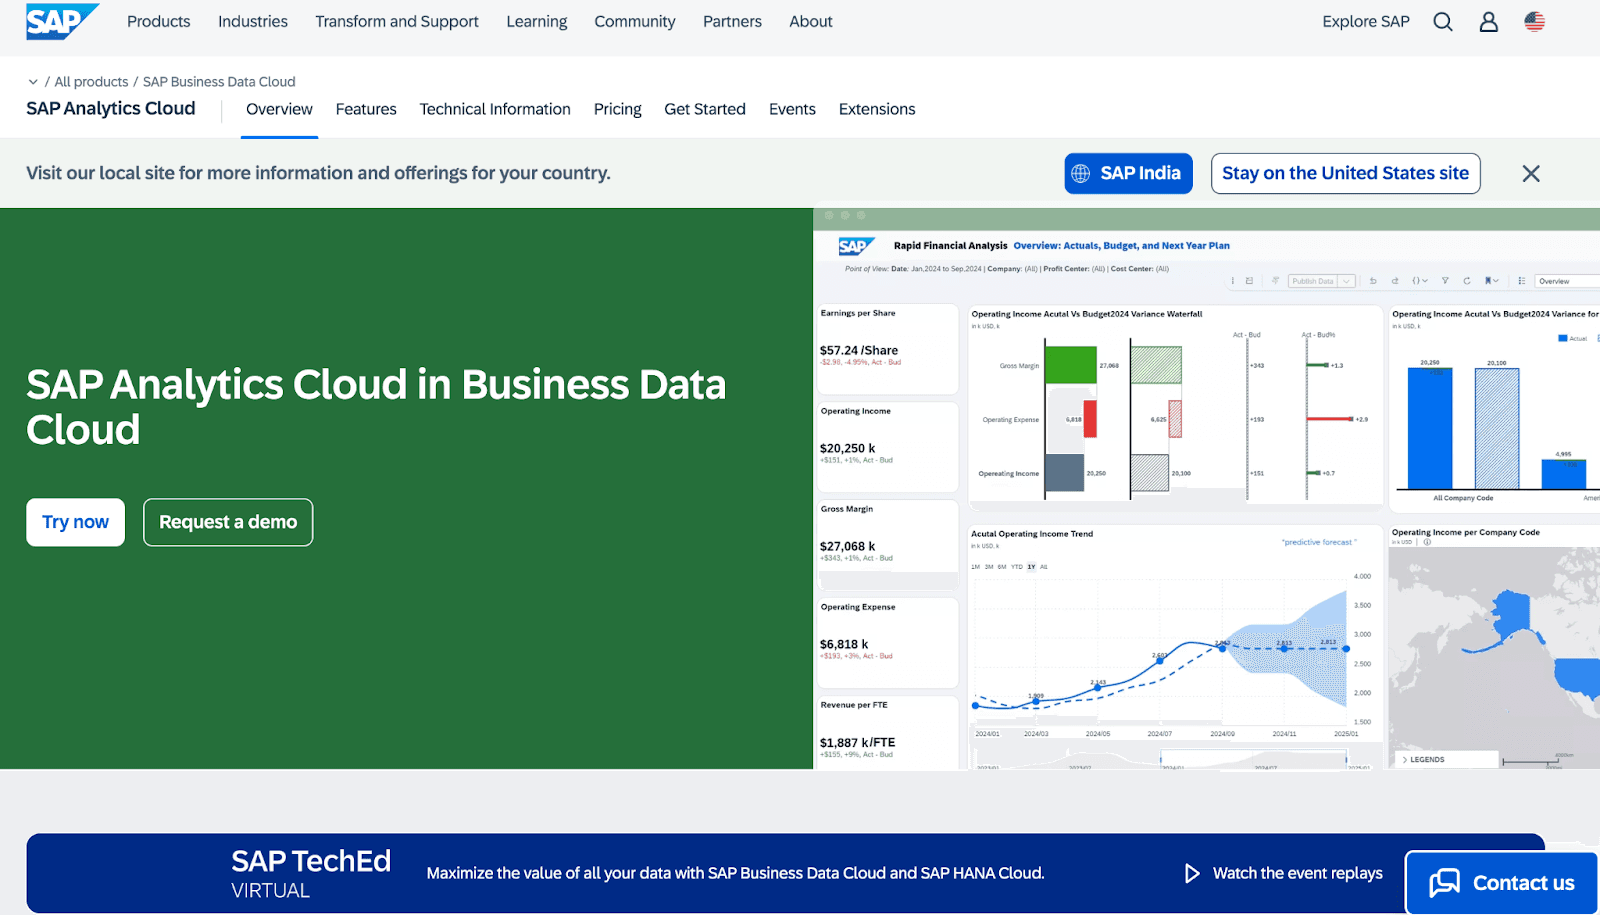Open the user profile account icon

(1488, 21)
